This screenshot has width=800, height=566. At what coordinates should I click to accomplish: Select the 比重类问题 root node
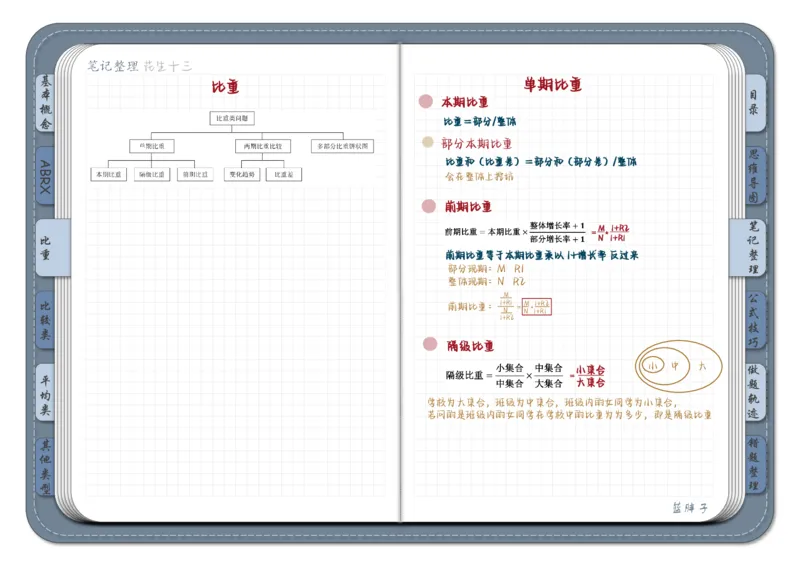pos(232,118)
